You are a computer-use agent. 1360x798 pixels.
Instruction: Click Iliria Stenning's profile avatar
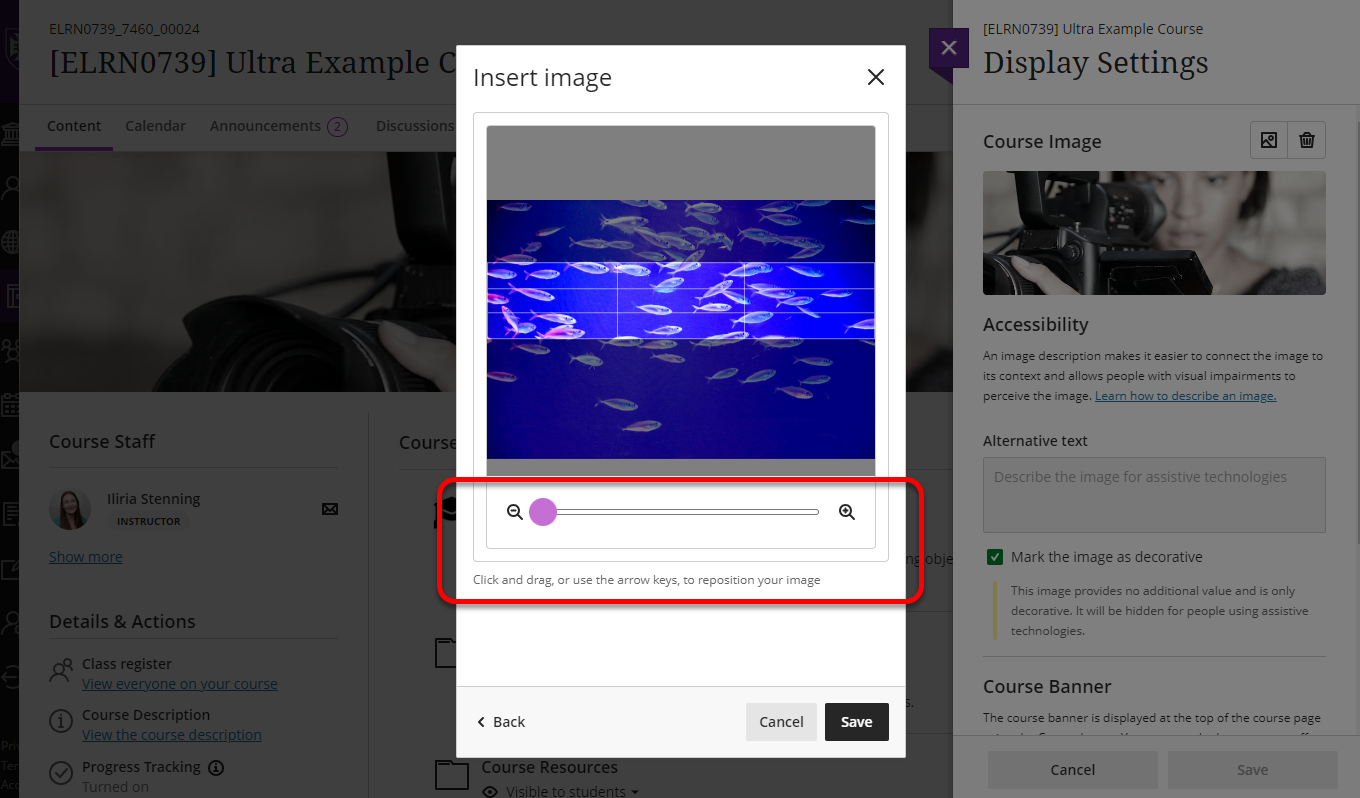[70, 510]
